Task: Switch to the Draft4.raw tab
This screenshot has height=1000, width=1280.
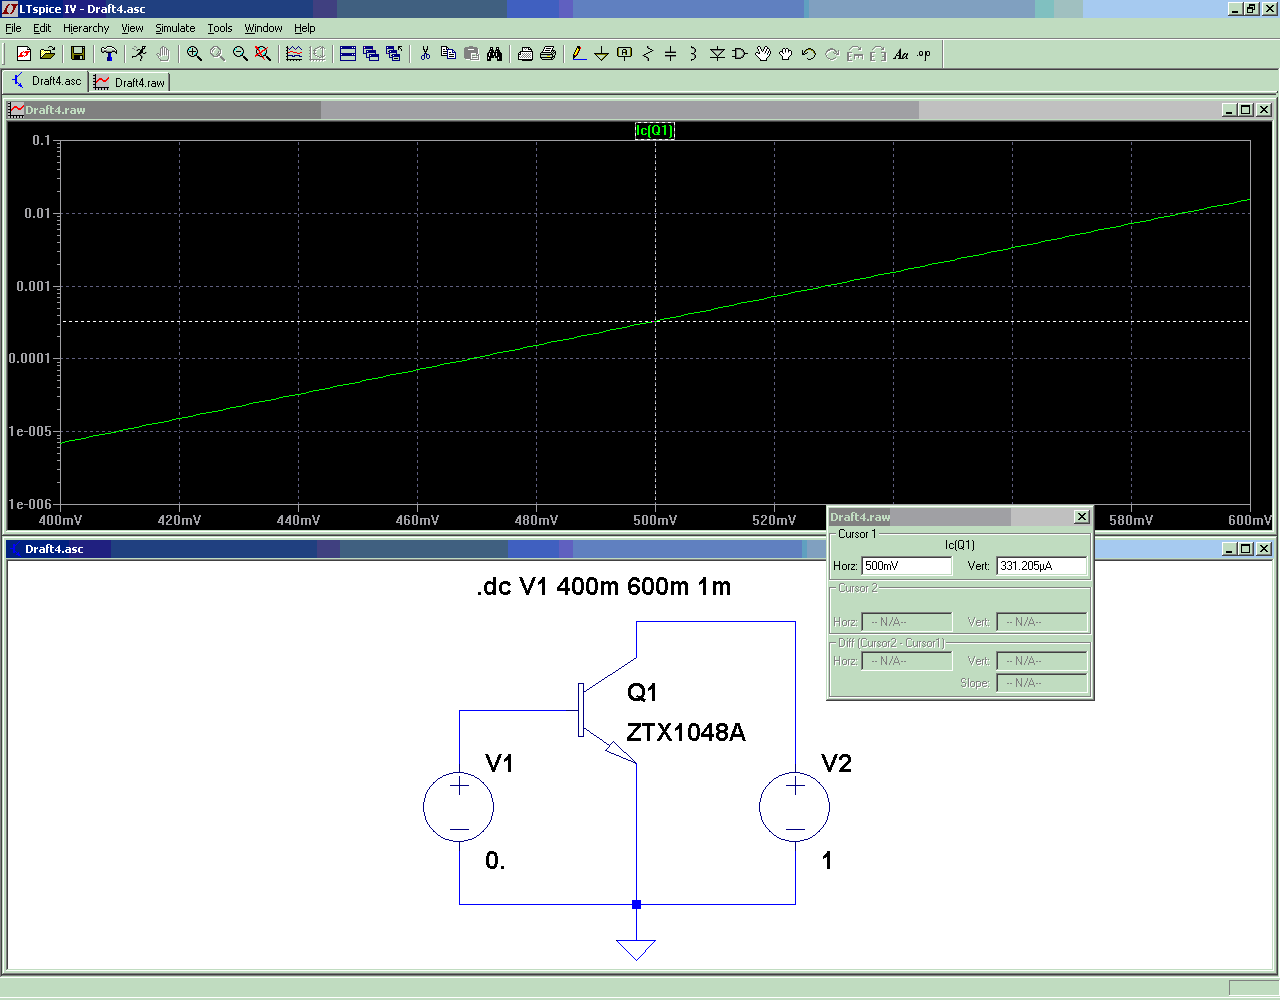Action: click(130, 82)
